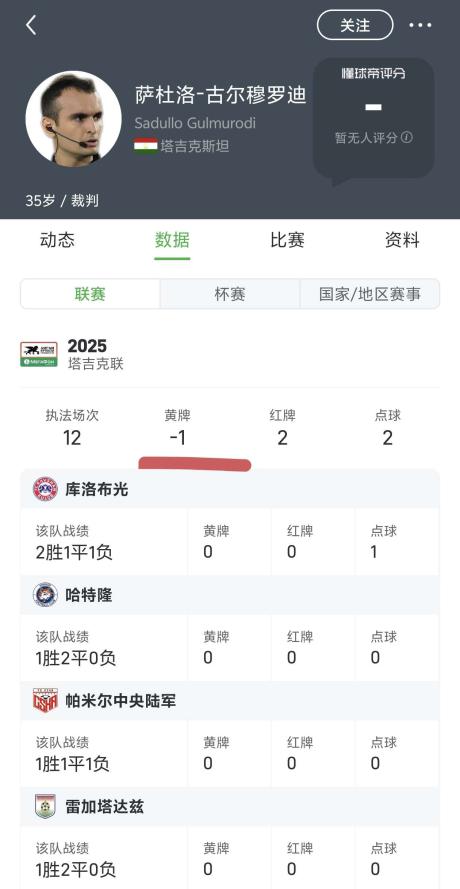Tap the Tajikistan league logo

tap(39, 354)
